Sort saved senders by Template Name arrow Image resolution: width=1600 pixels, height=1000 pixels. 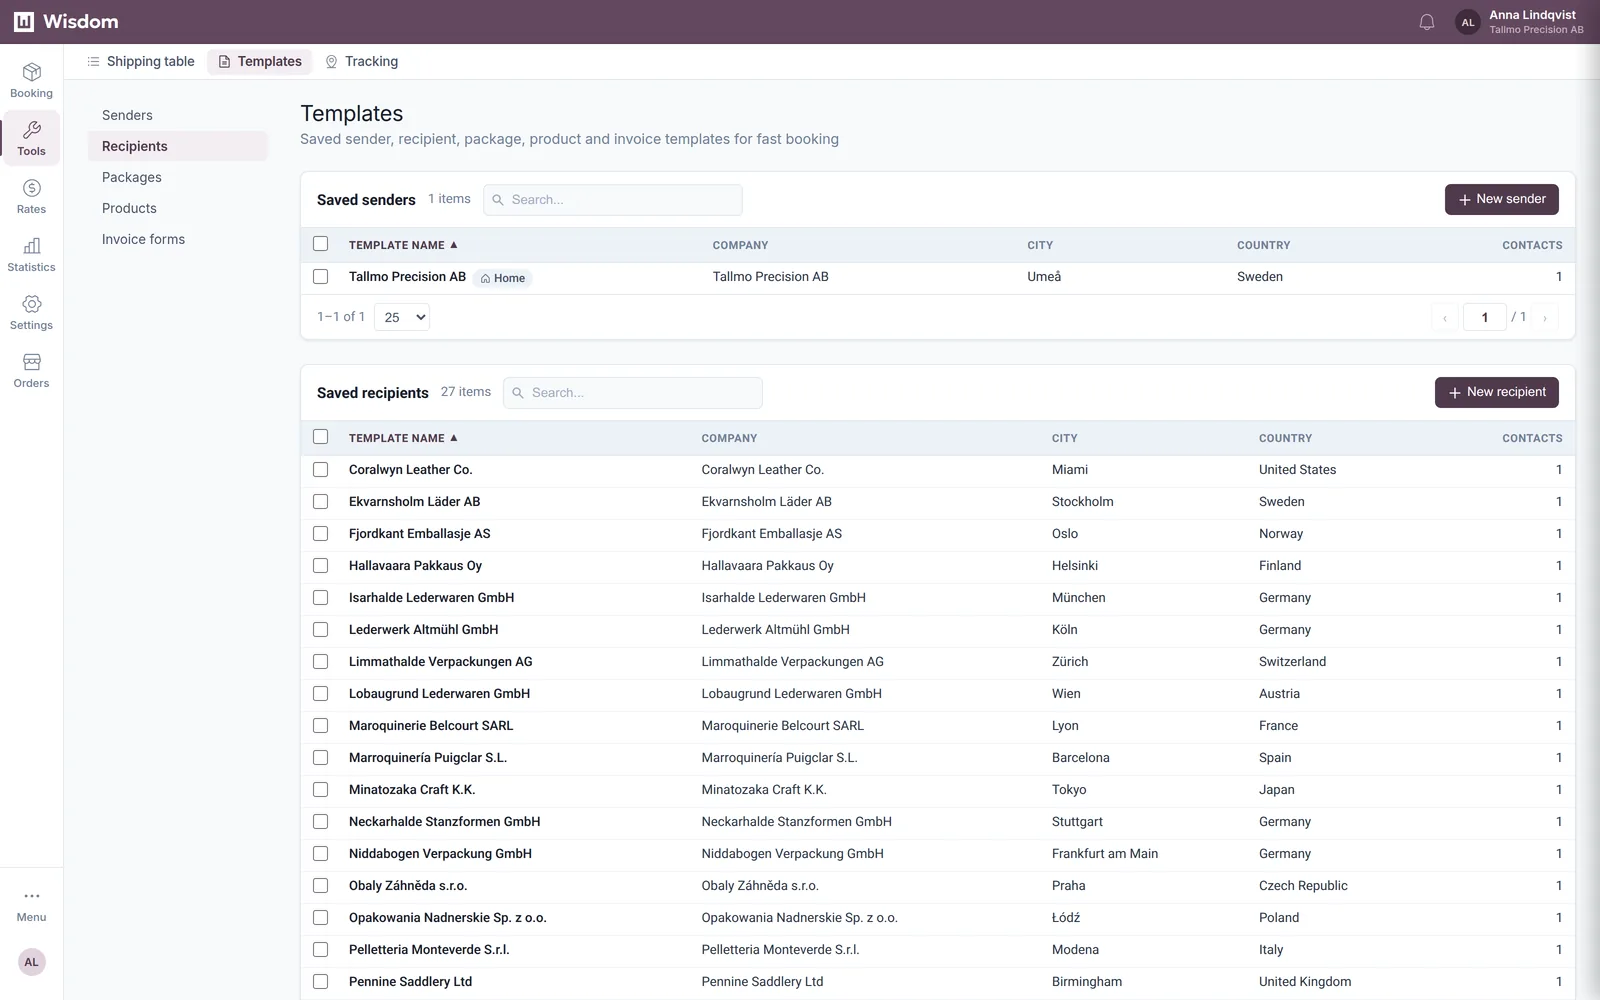point(454,245)
